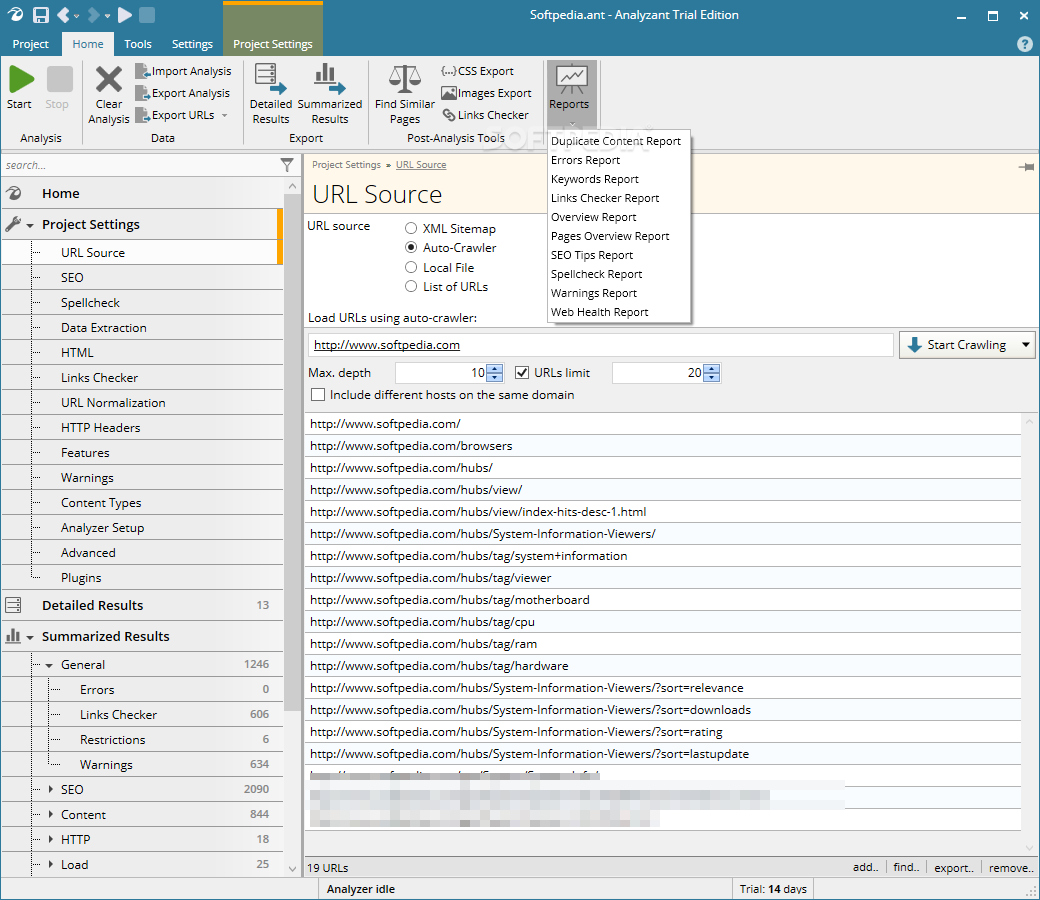Open Plugins settings in sidebar
The height and width of the screenshot is (900, 1040).
pyautogui.click(x=142, y=578)
